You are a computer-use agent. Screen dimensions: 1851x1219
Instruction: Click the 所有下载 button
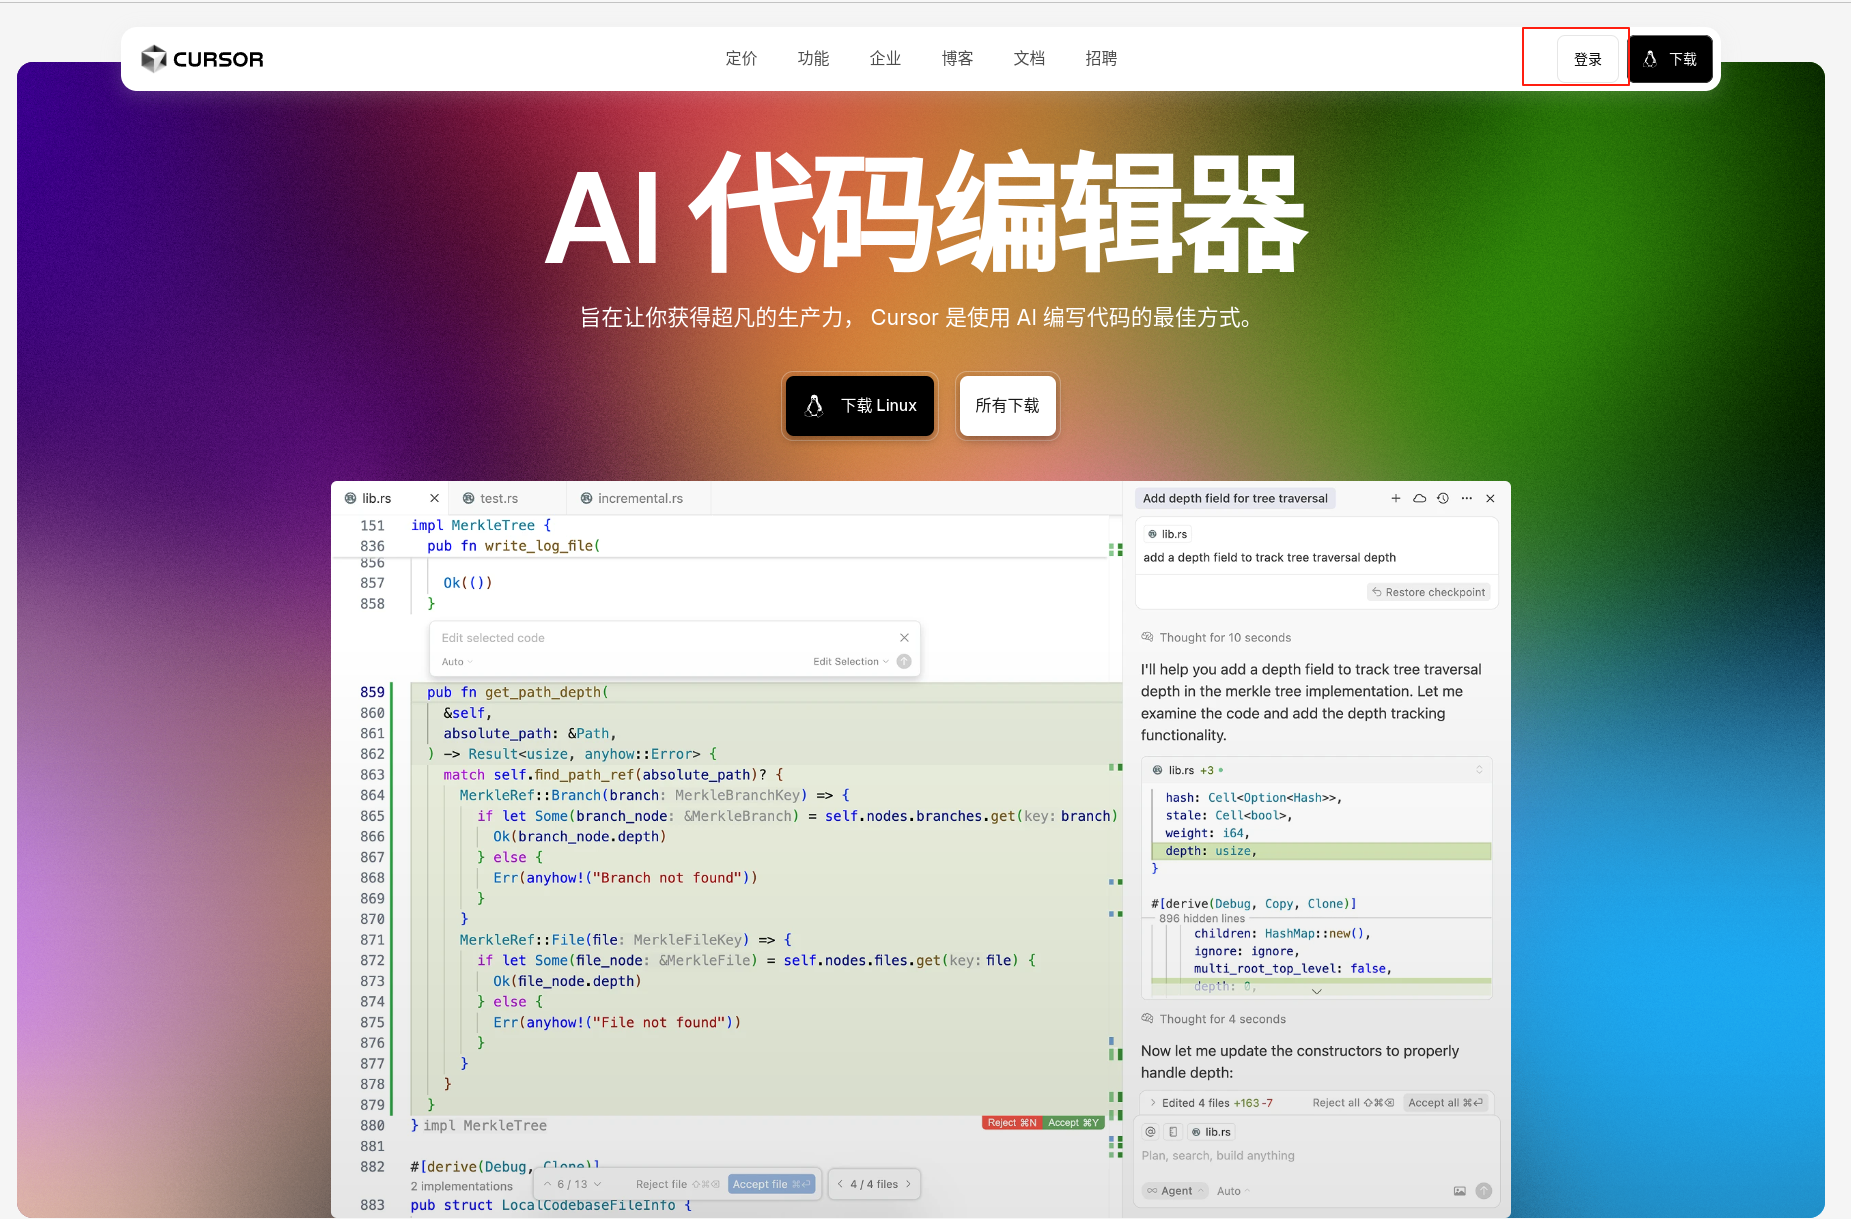pyautogui.click(x=1007, y=405)
